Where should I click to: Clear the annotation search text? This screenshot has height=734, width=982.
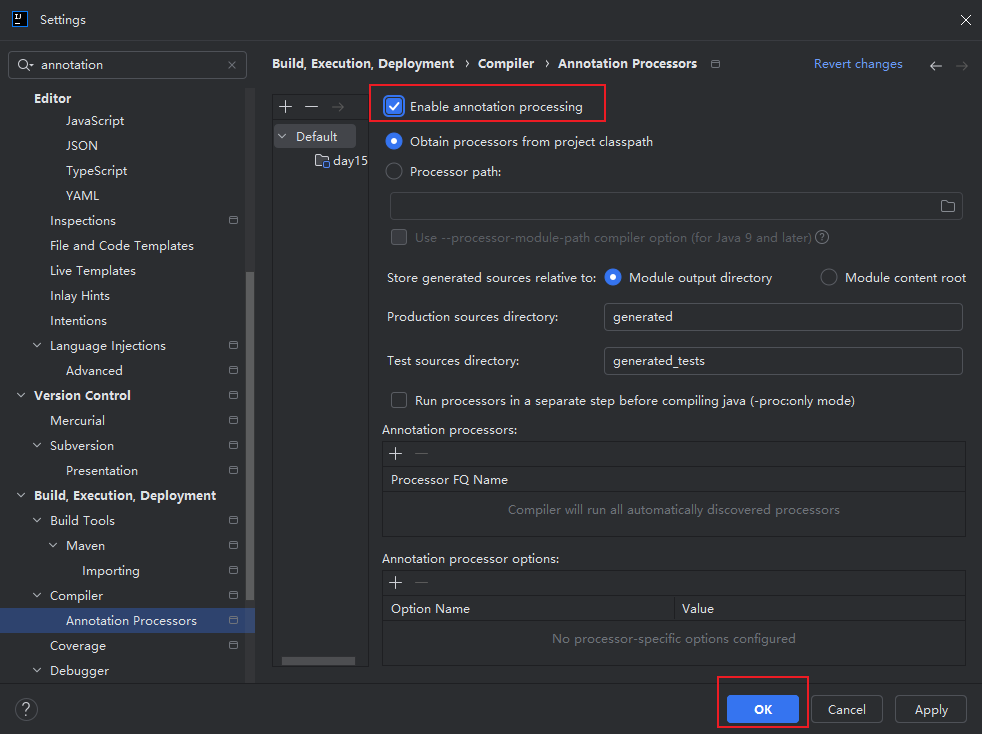click(x=232, y=65)
